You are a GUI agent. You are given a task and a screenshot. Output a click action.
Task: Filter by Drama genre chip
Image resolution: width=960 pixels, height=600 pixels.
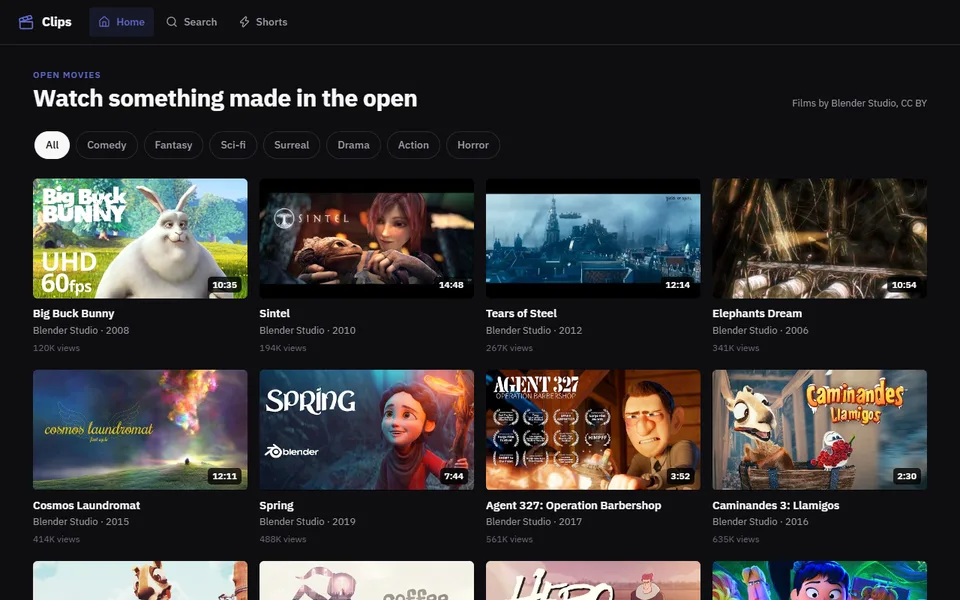[x=353, y=145]
